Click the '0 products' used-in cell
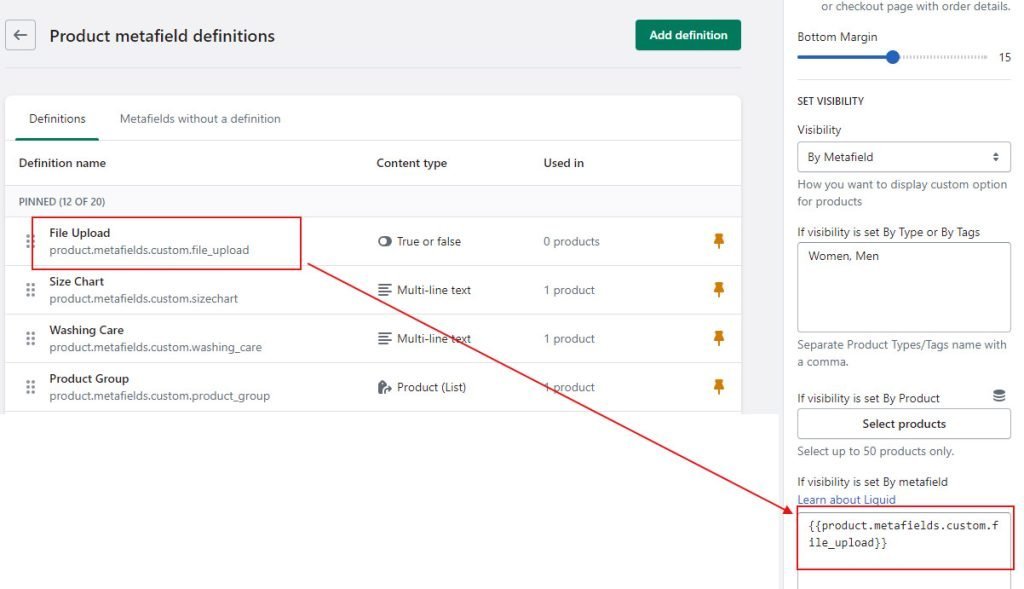Viewport: 1024px width, 589px height. [x=571, y=242]
